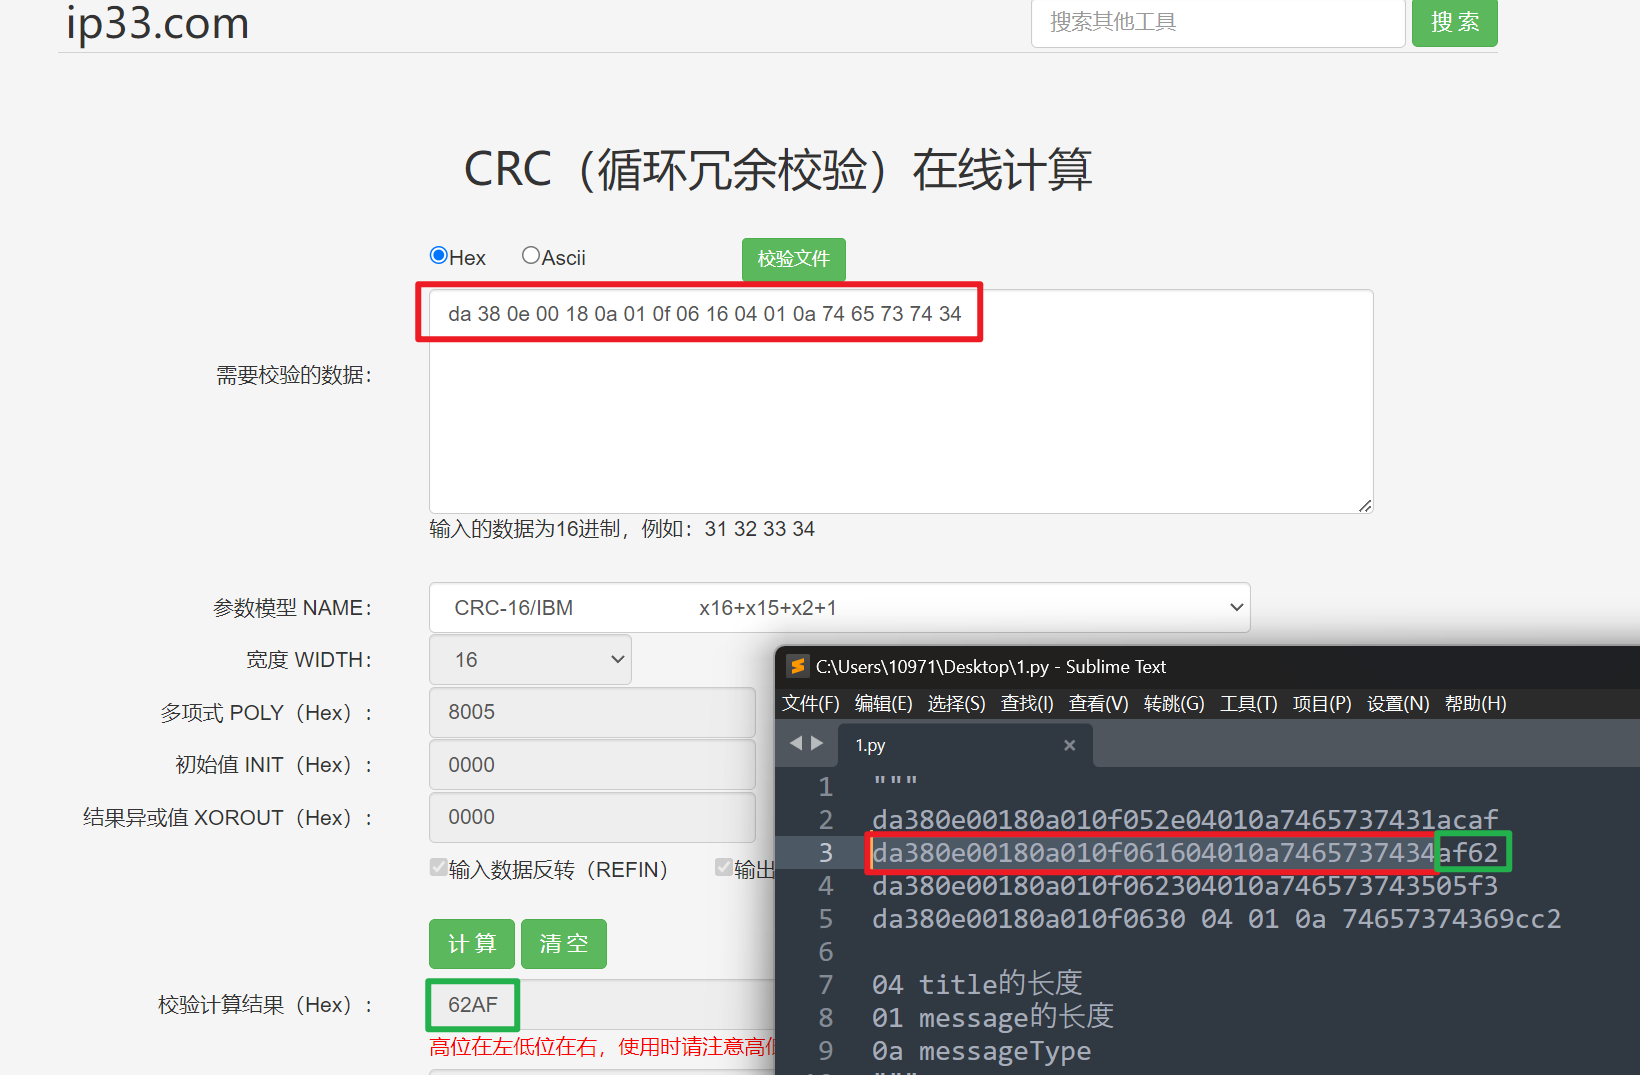This screenshot has width=1640, height=1075.
Task: Click the 校验文件 green button
Action: 793,259
